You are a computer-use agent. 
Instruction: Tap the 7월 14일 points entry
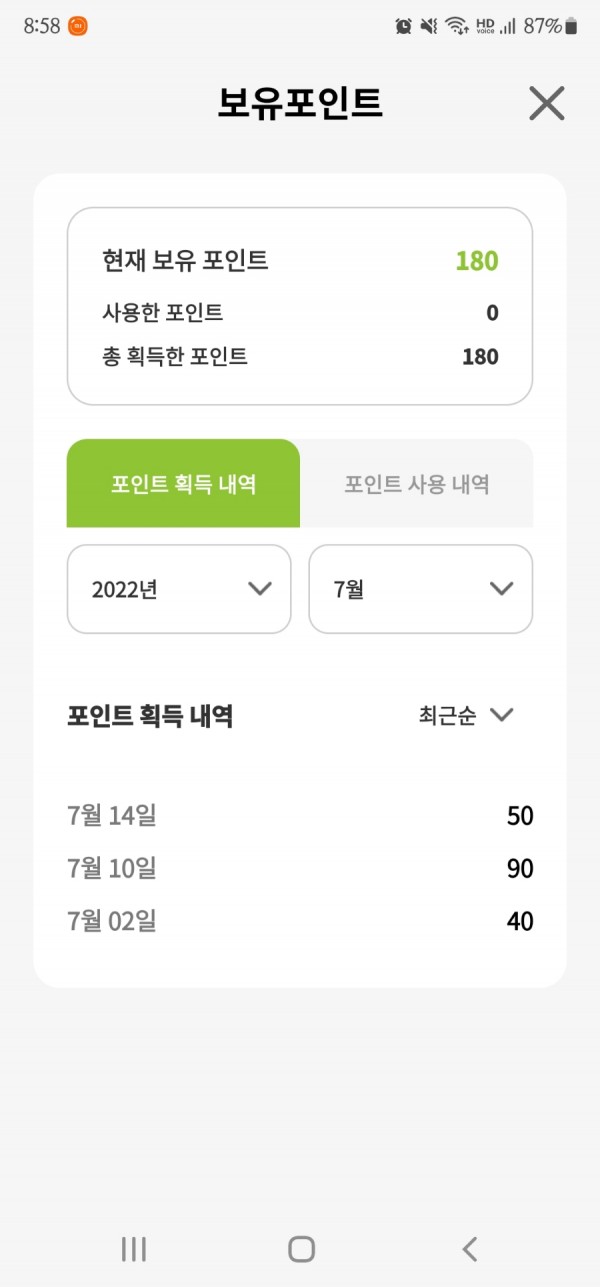(300, 816)
